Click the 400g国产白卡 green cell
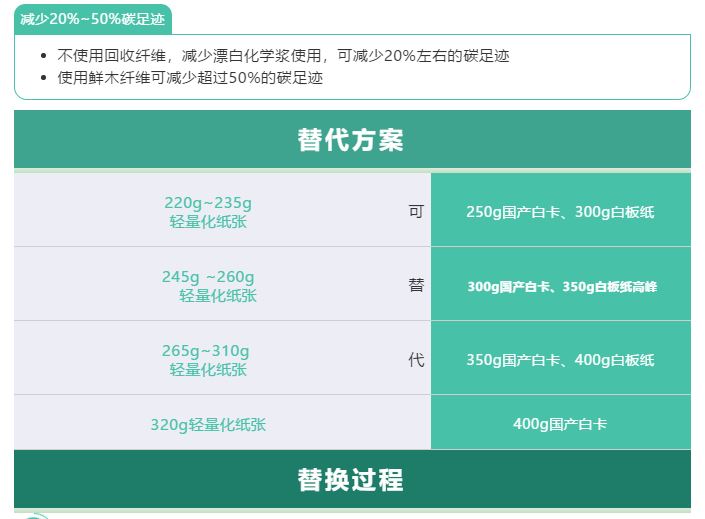 point(560,424)
